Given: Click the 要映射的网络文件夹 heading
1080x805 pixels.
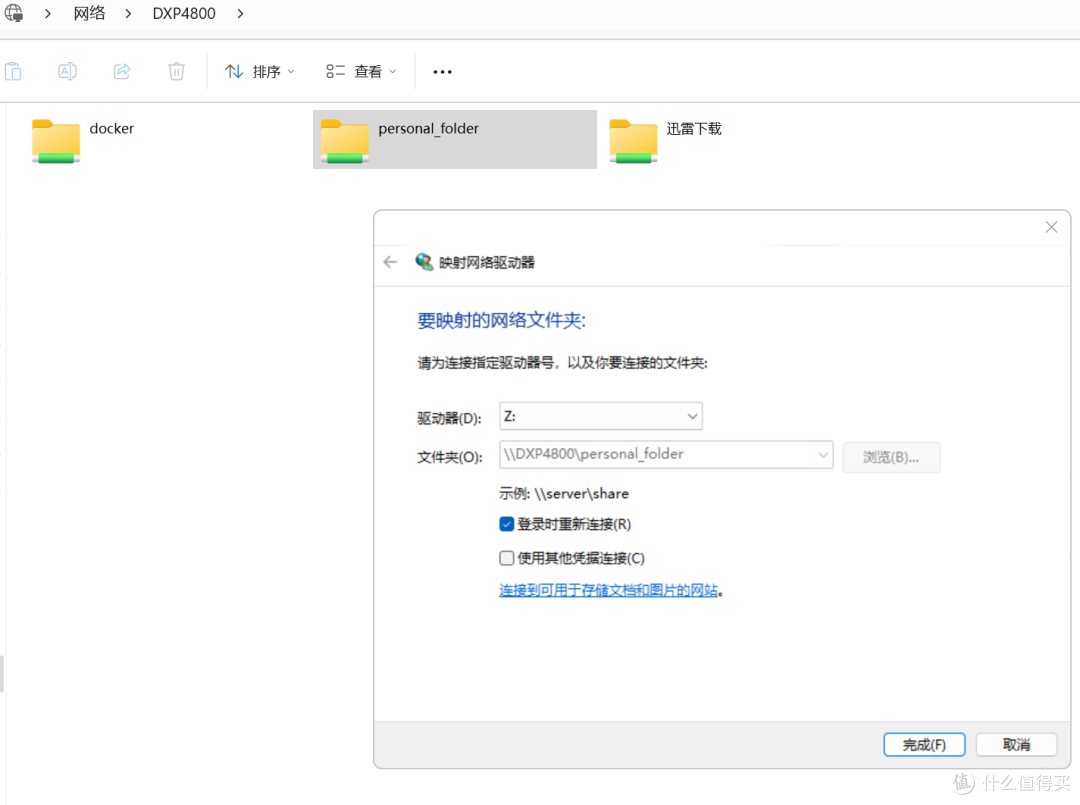Looking at the screenshot, I should (x=501, y=320).
